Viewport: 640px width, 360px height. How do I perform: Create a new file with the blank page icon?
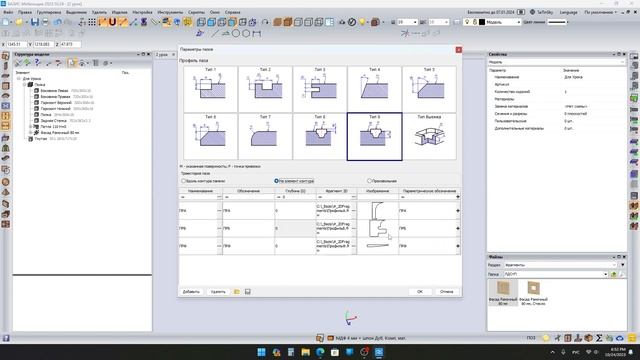6,22
